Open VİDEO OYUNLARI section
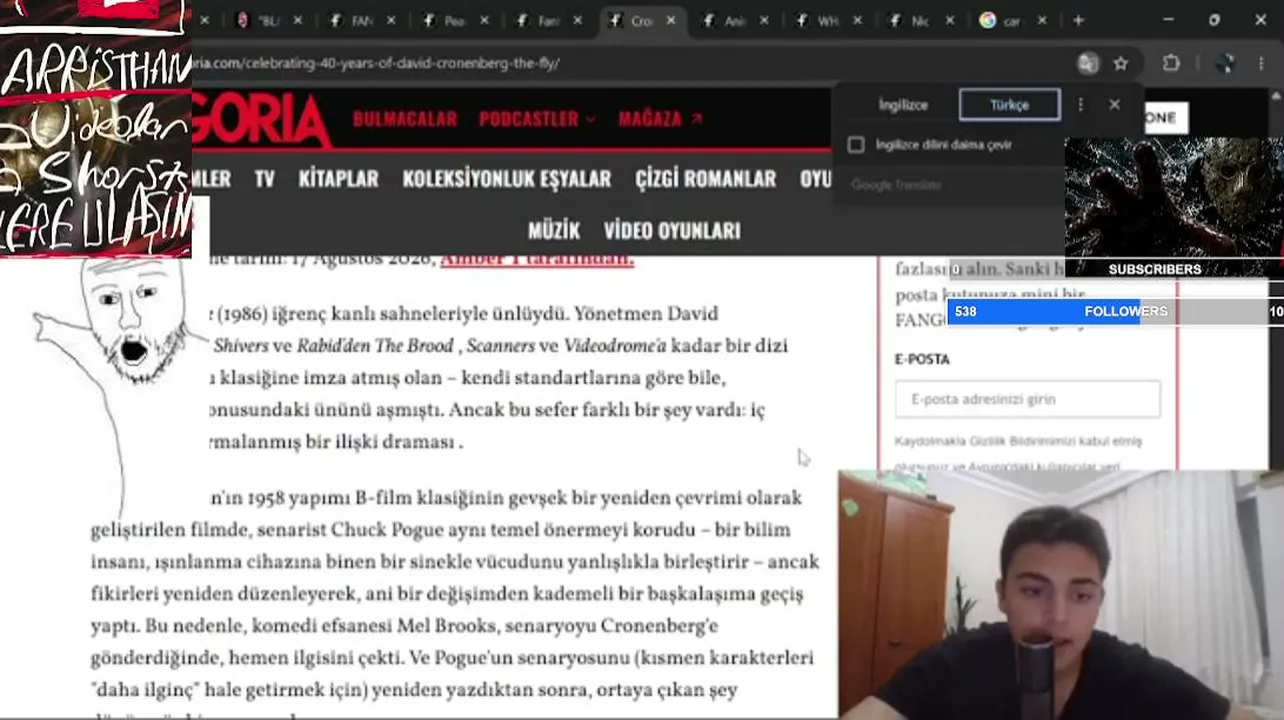Screen dimensions: 1284x720 (672, 231)
